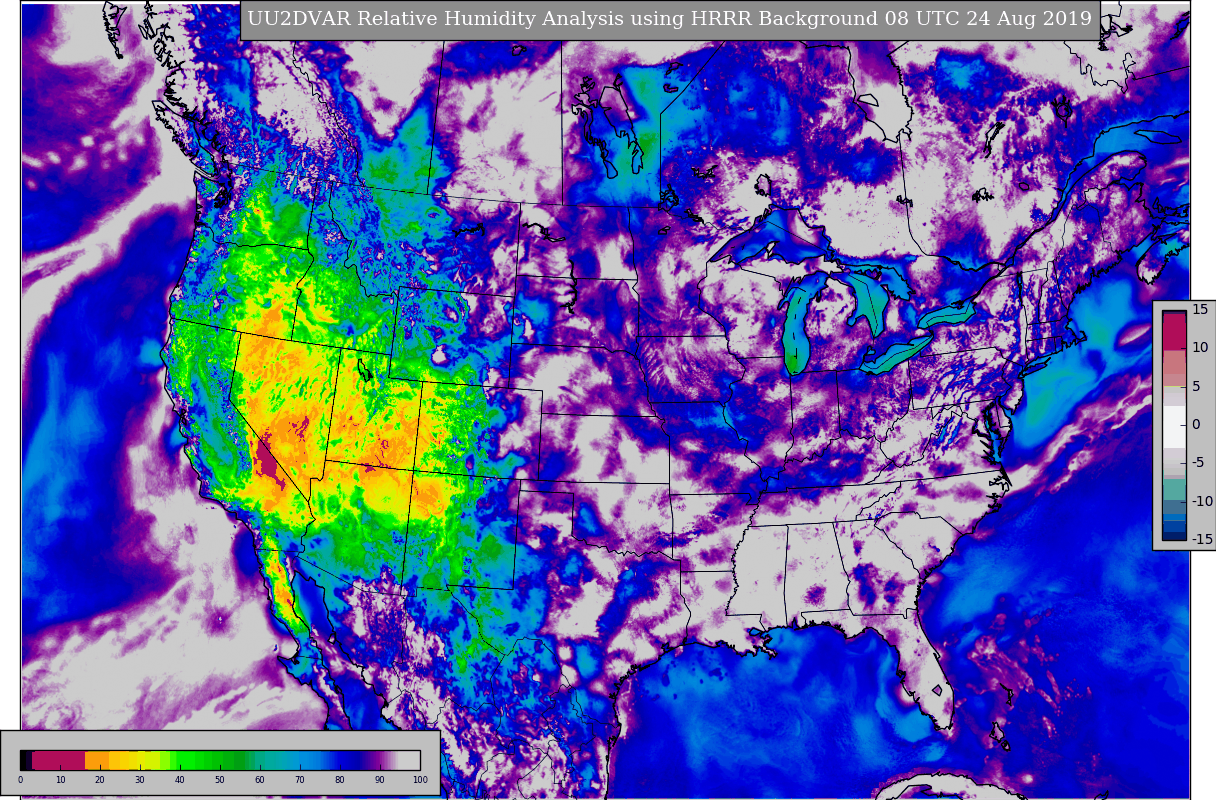
Task: Click the -5 label on the right colorbar
Action: coord(1198,462)
